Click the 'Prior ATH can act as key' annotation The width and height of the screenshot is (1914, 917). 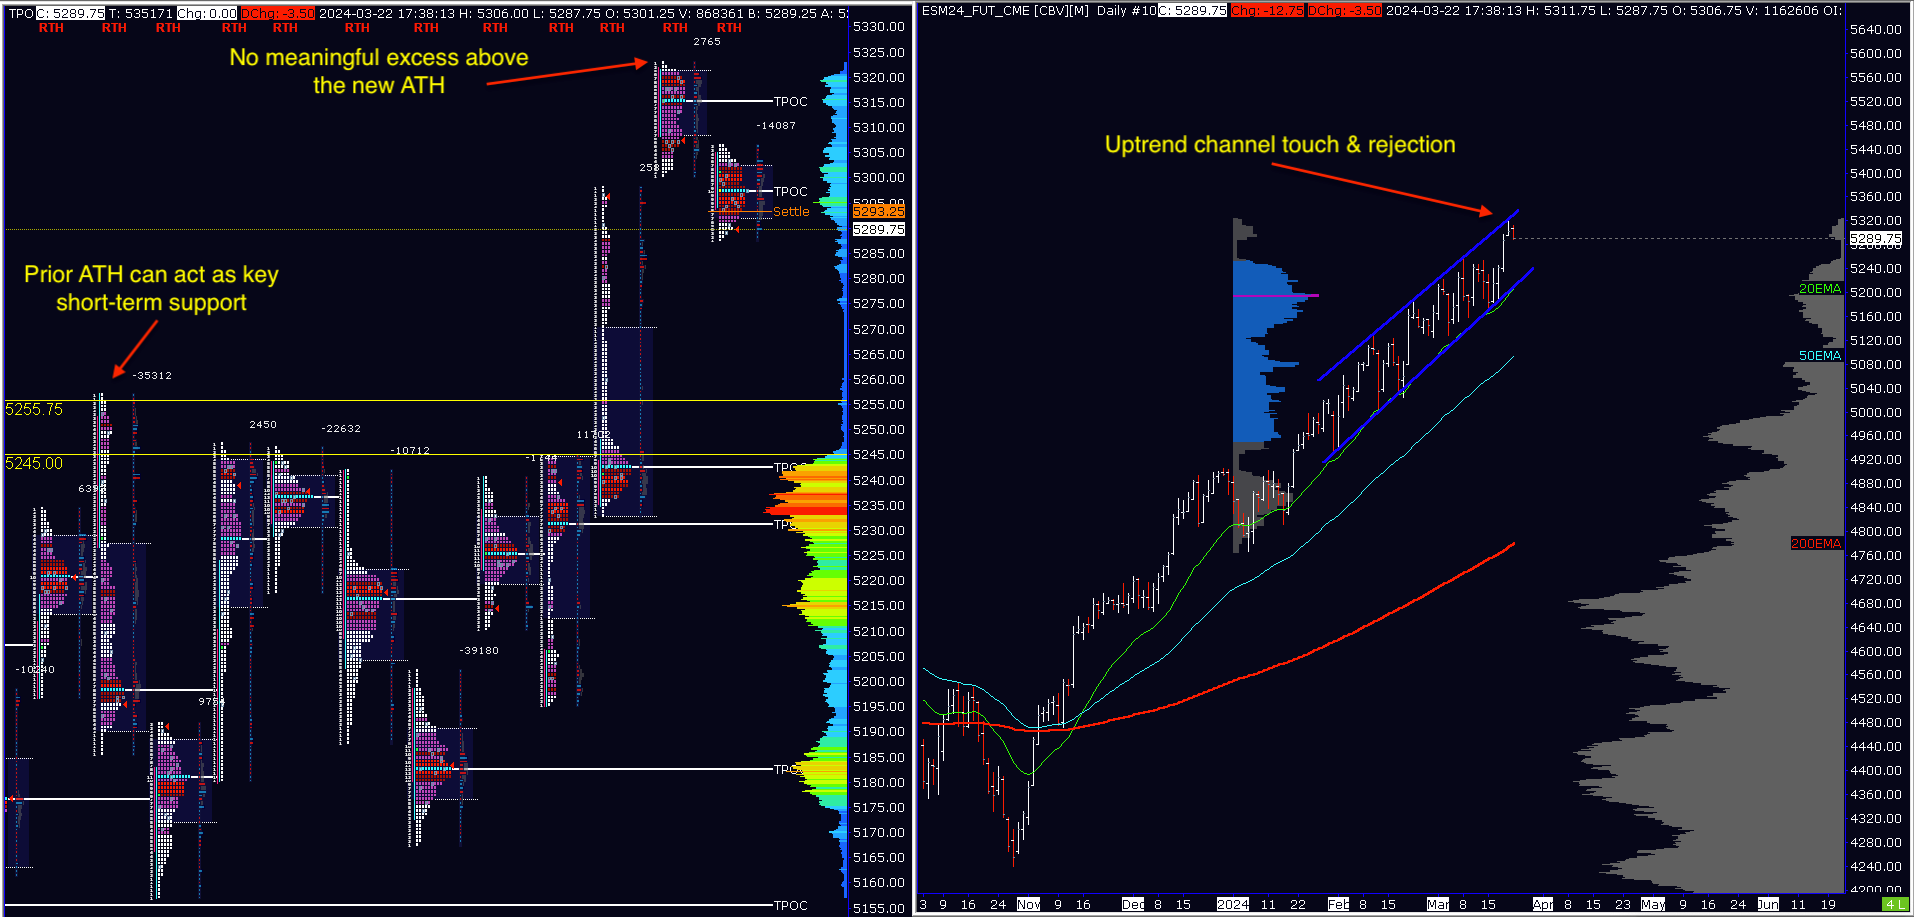click(151, 275)
